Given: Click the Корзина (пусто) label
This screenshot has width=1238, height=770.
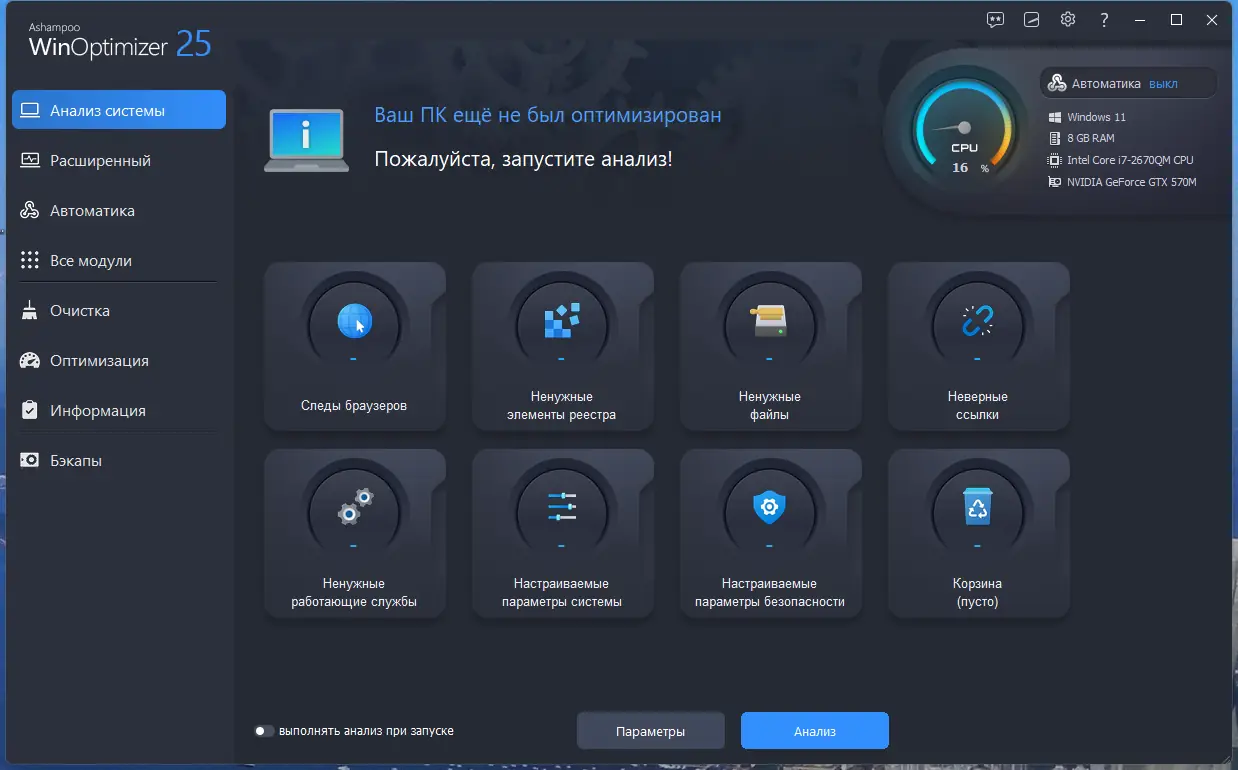Looking at the screenshot, I should tap(978, 593).
